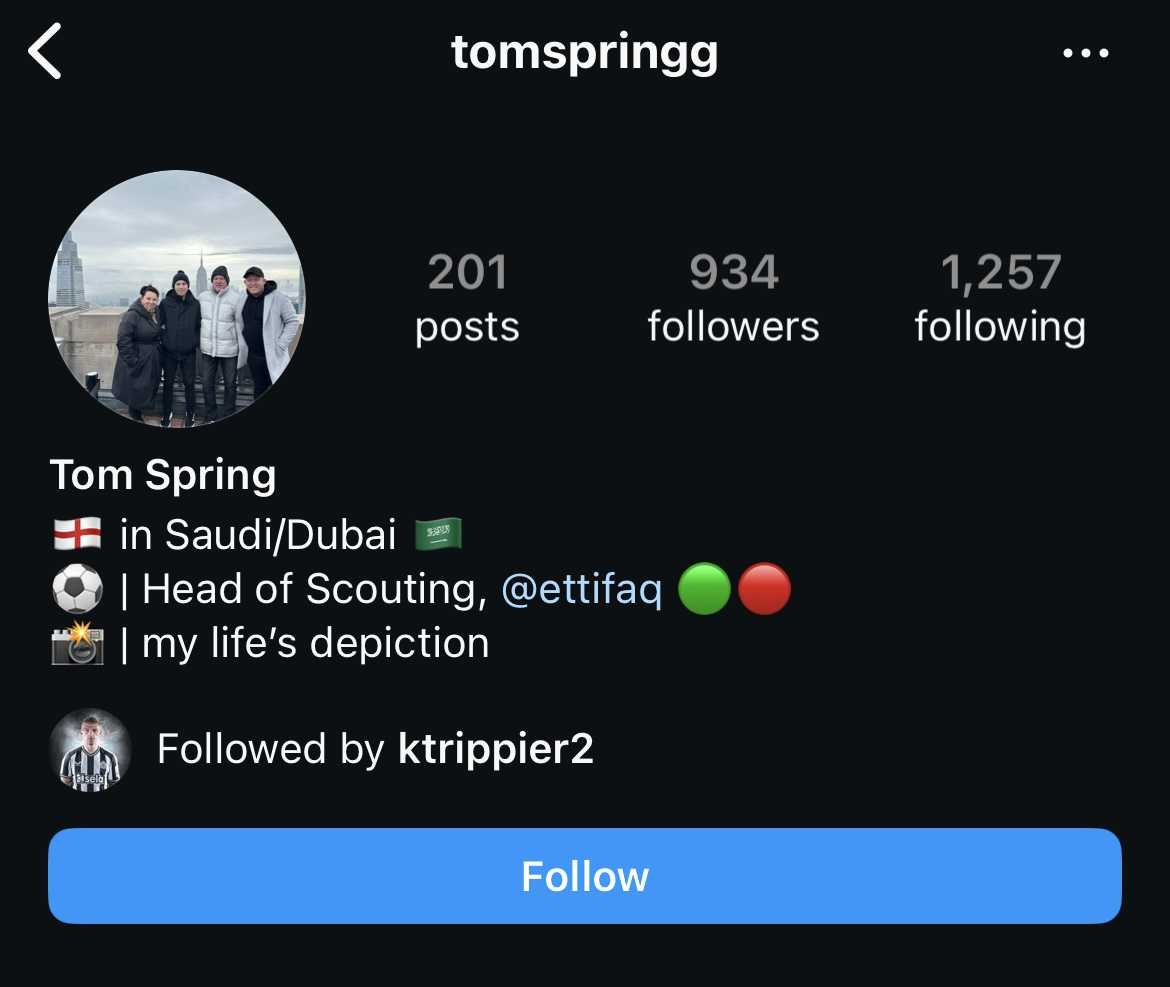Tap the ktrippier2 follower avatar
Screen dimensions: 1170x987
[90, 750]
